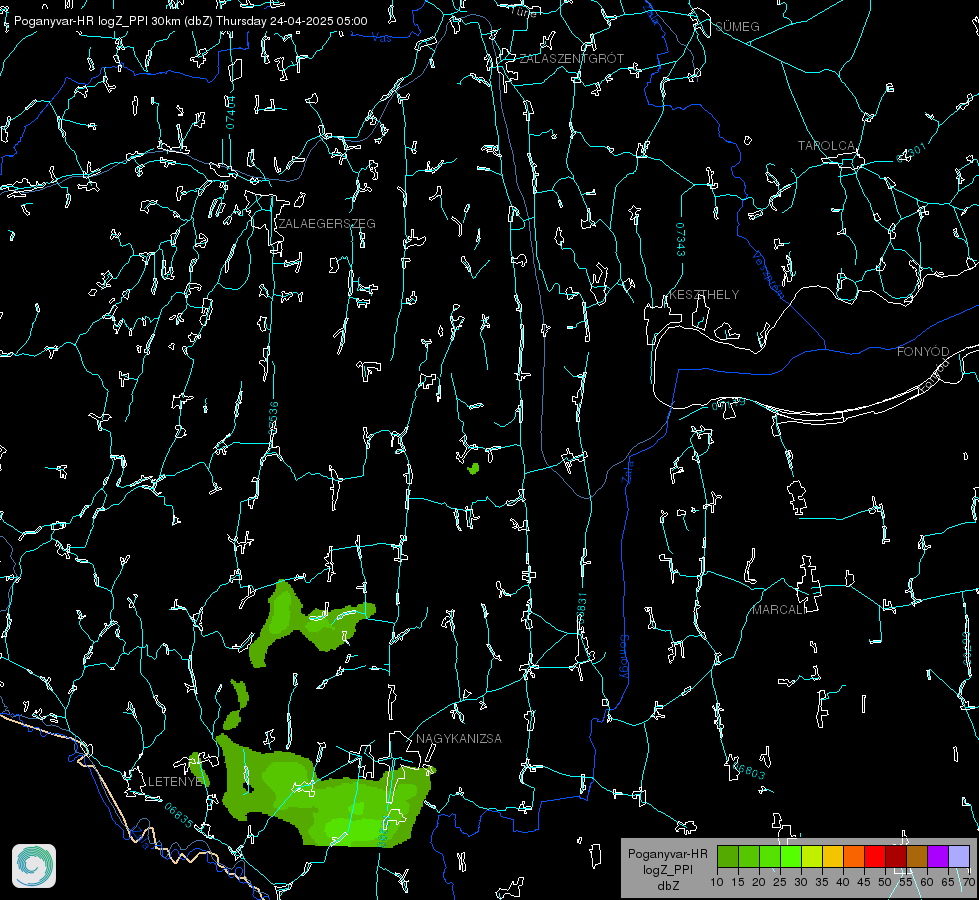Pick the 60-65 dBZ purple legend swatch
Viewport: 979px width, 900px height.
coord(938,856)
